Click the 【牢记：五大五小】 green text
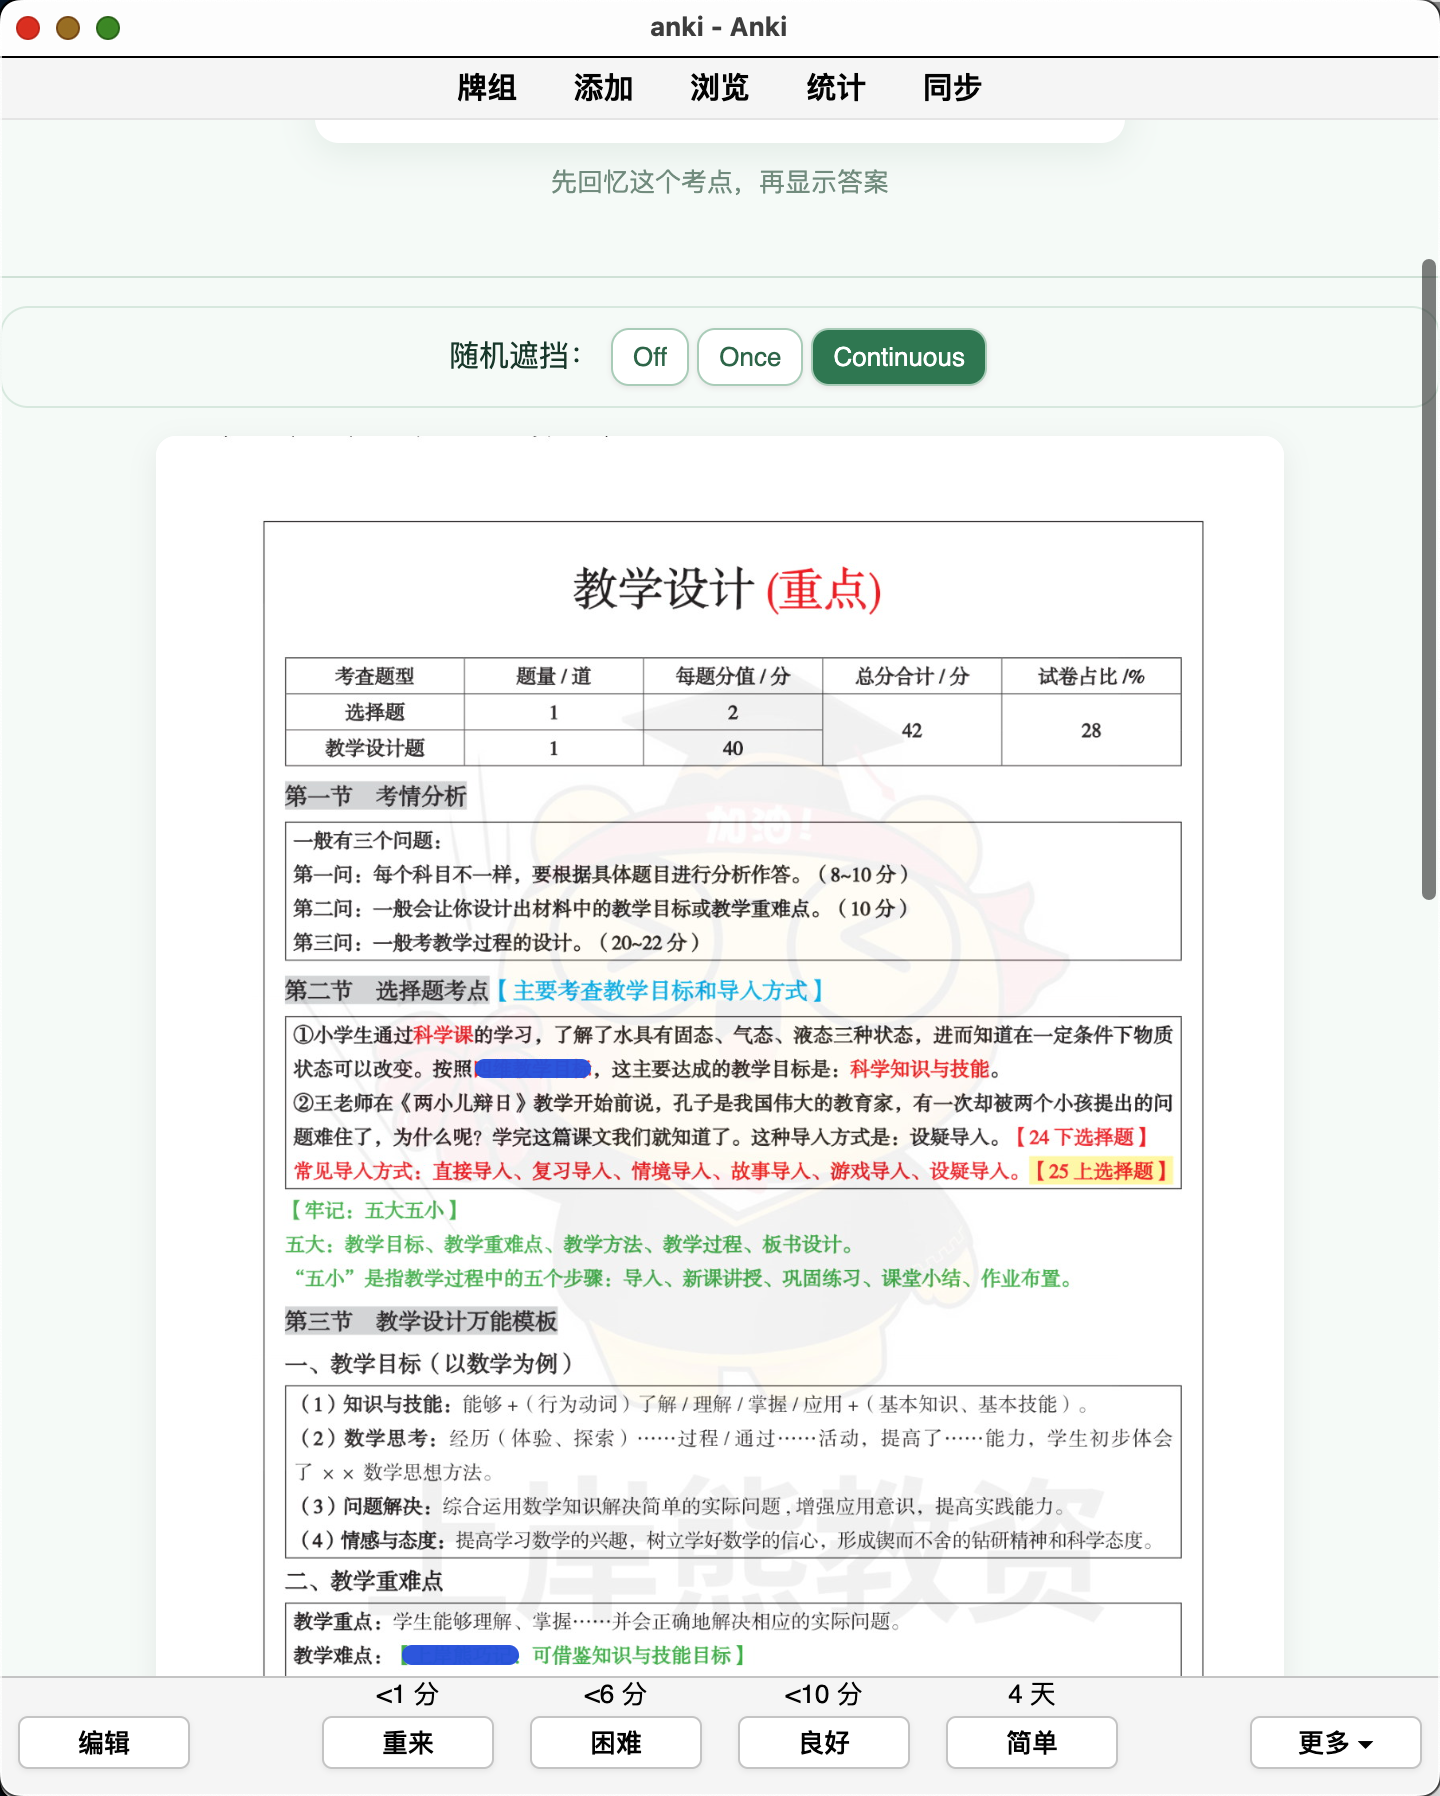The width and height of the screenshot is (1440, 1796). tap(374, 1210)
